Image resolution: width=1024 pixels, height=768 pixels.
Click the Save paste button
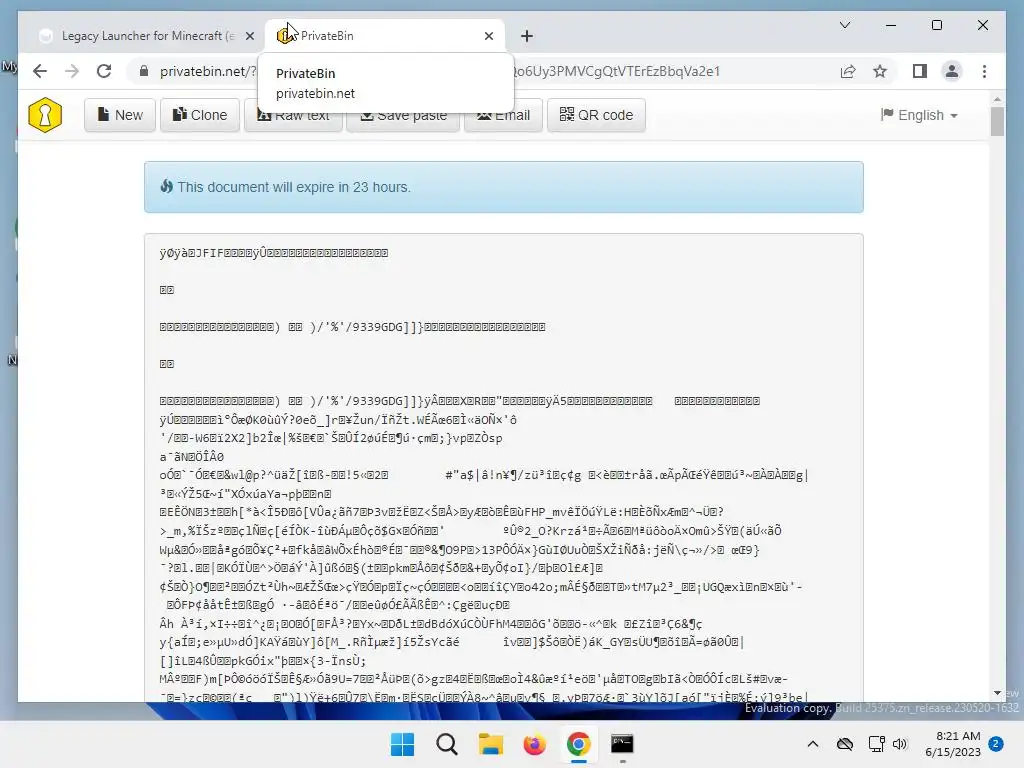point(403,116)
